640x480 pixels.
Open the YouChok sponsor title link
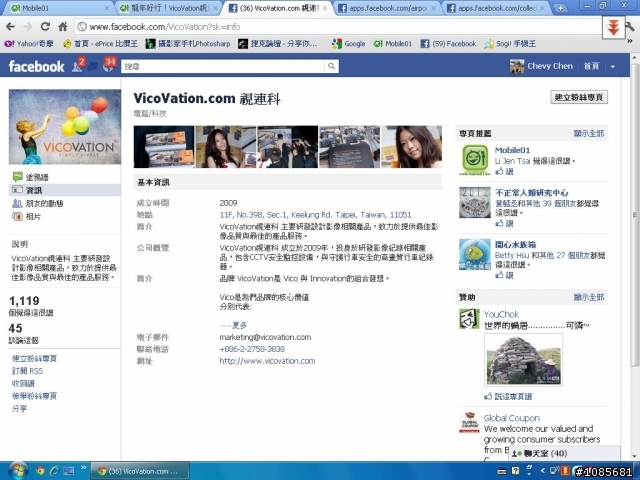pyautogui.click(x=501, y=314)
